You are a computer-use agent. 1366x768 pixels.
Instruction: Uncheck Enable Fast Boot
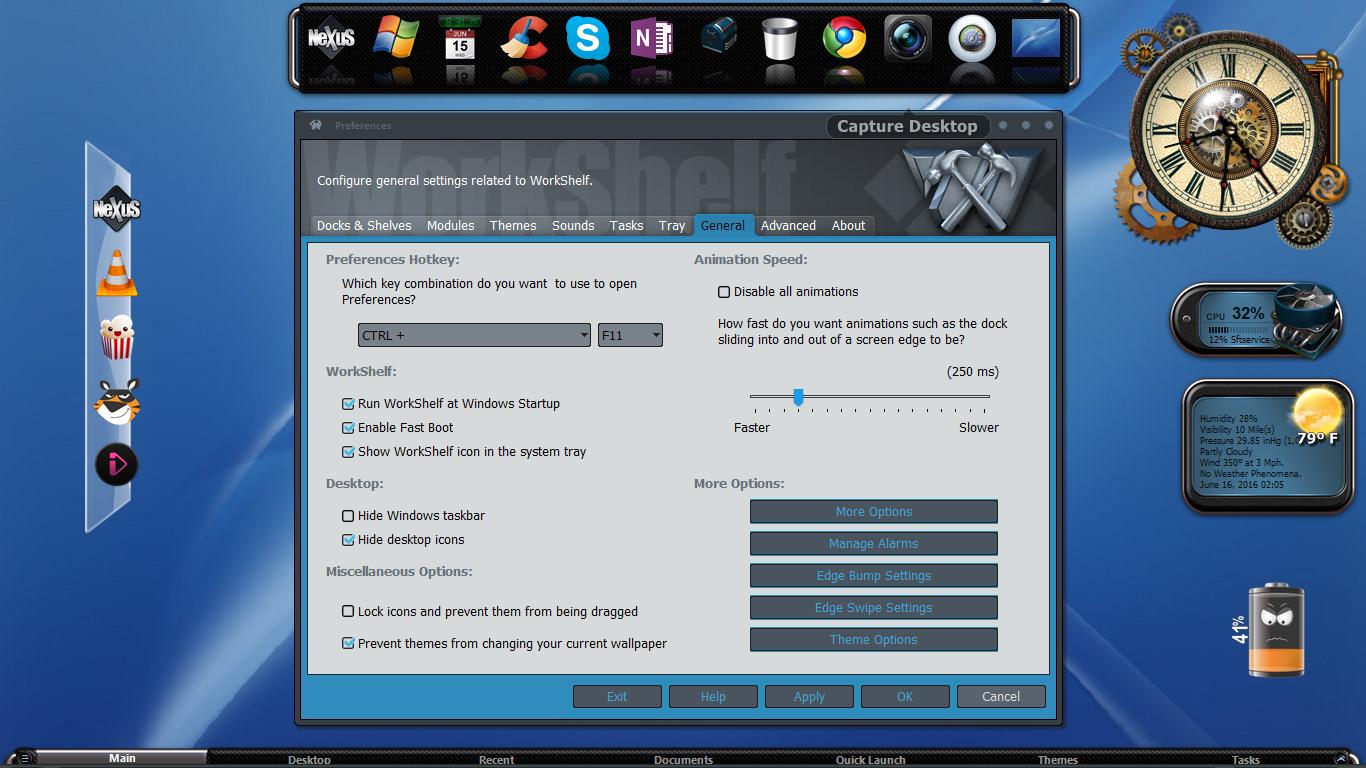tap(348, 428)
